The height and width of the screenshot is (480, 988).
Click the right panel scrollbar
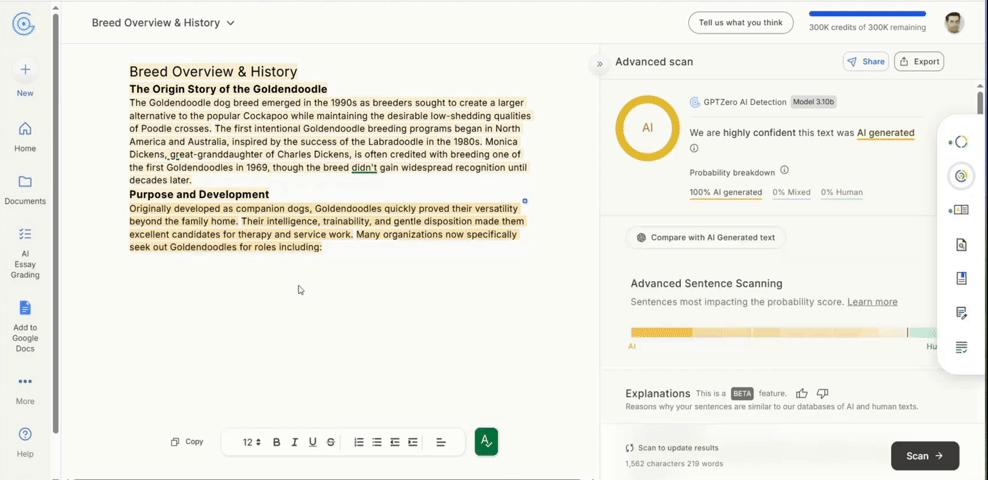[x=980, y=101]
